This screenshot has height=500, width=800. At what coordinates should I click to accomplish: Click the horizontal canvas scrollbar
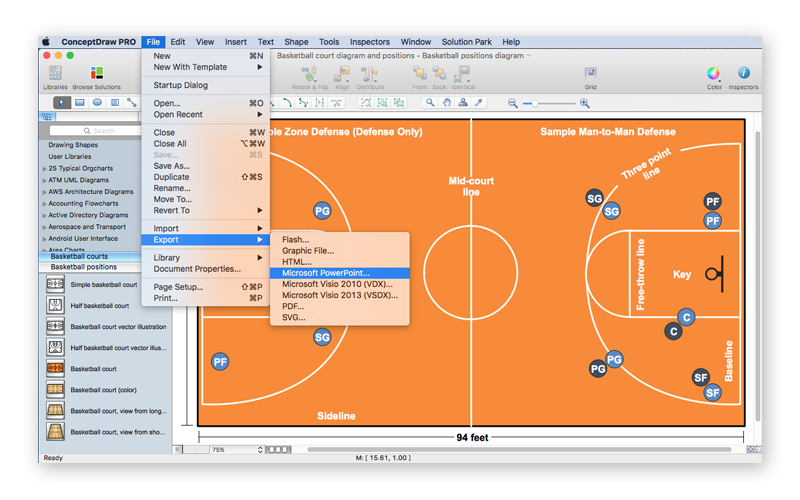519,449
